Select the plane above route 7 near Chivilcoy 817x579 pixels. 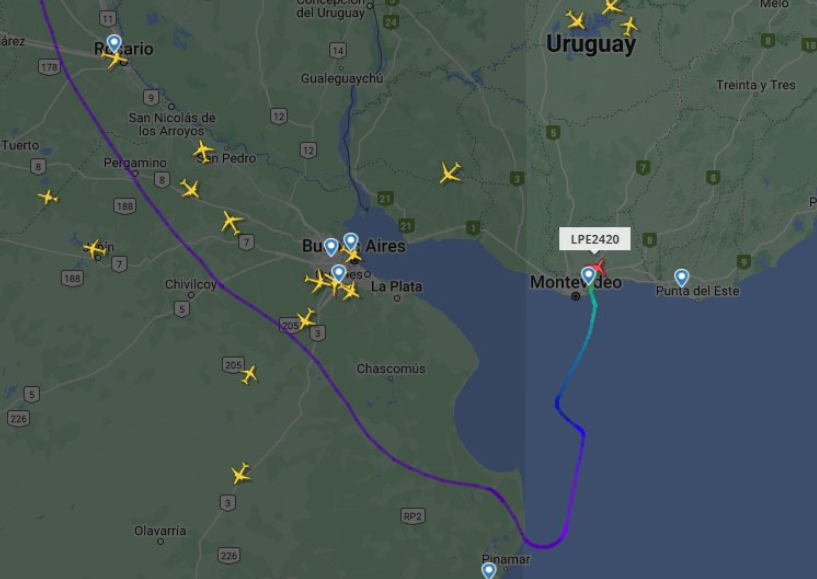click(231, 223)
